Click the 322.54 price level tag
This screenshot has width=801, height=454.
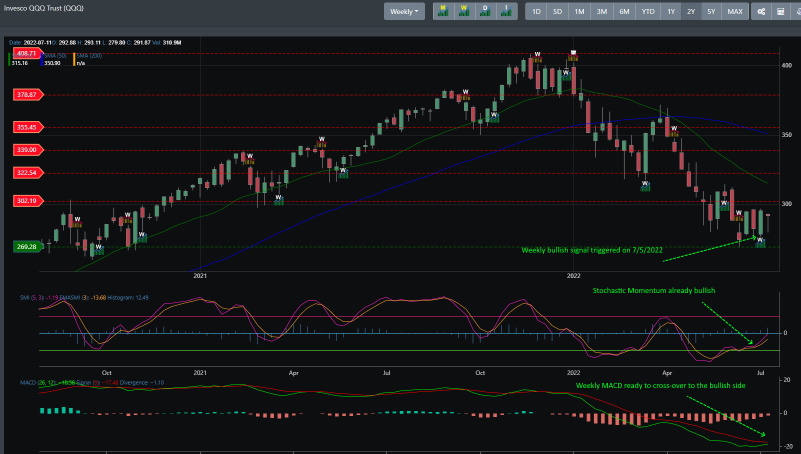28,173
